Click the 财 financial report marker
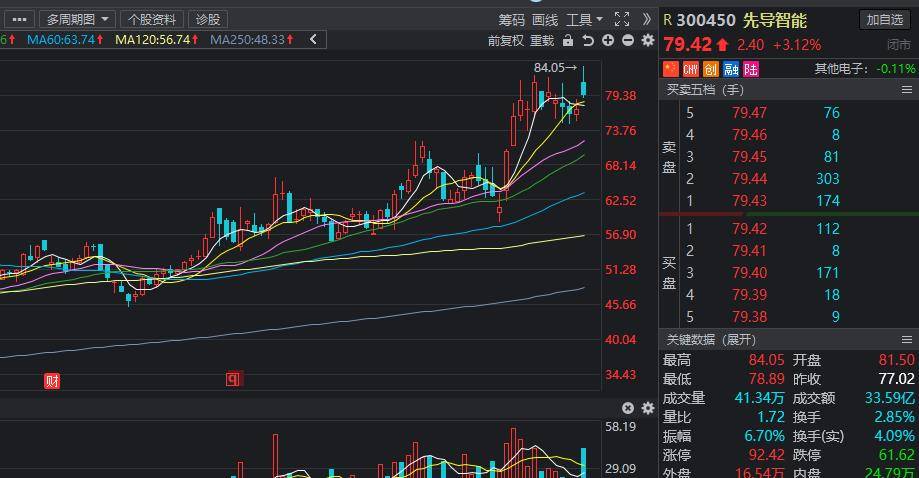919x478 pixels. [x=52, y=380]
